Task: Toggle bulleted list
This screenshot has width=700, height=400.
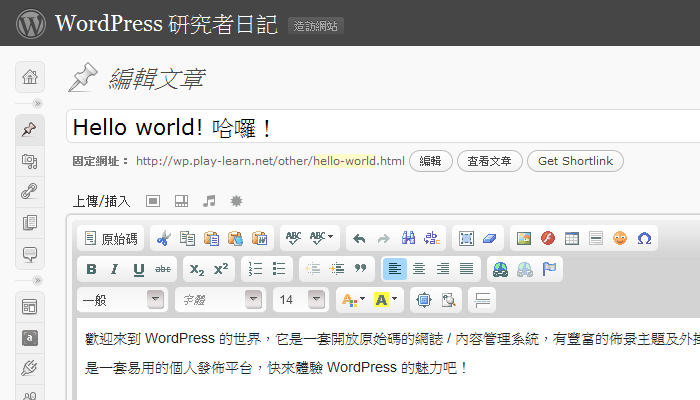Action: [279, 269]
